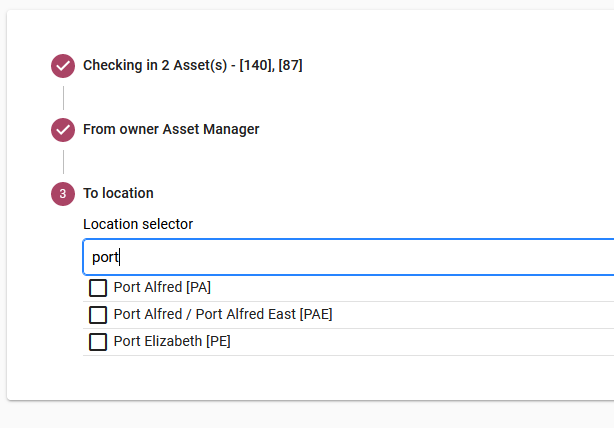Focus the Location selector search field containing 'port'
The image size is (614, 428).
(x=349, y=257)
